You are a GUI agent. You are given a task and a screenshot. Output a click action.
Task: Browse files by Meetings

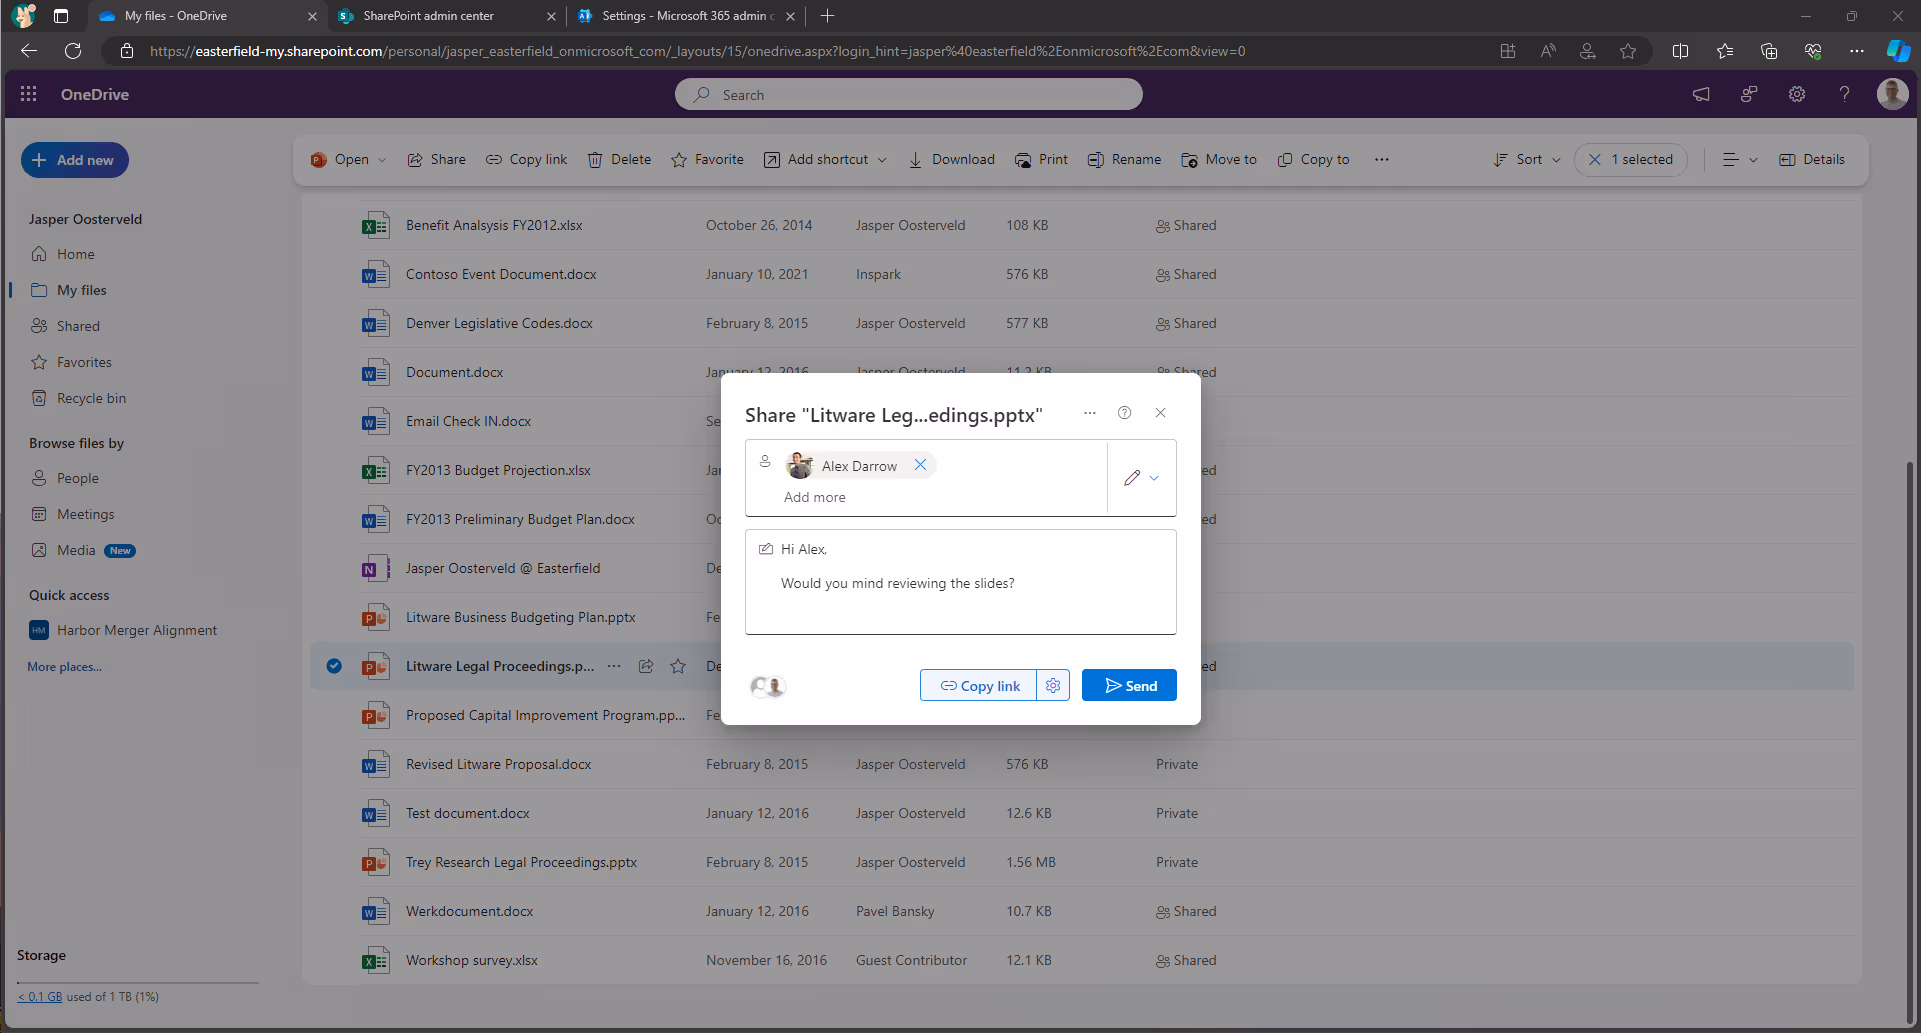pyautogui.click(x=85, y=514)
